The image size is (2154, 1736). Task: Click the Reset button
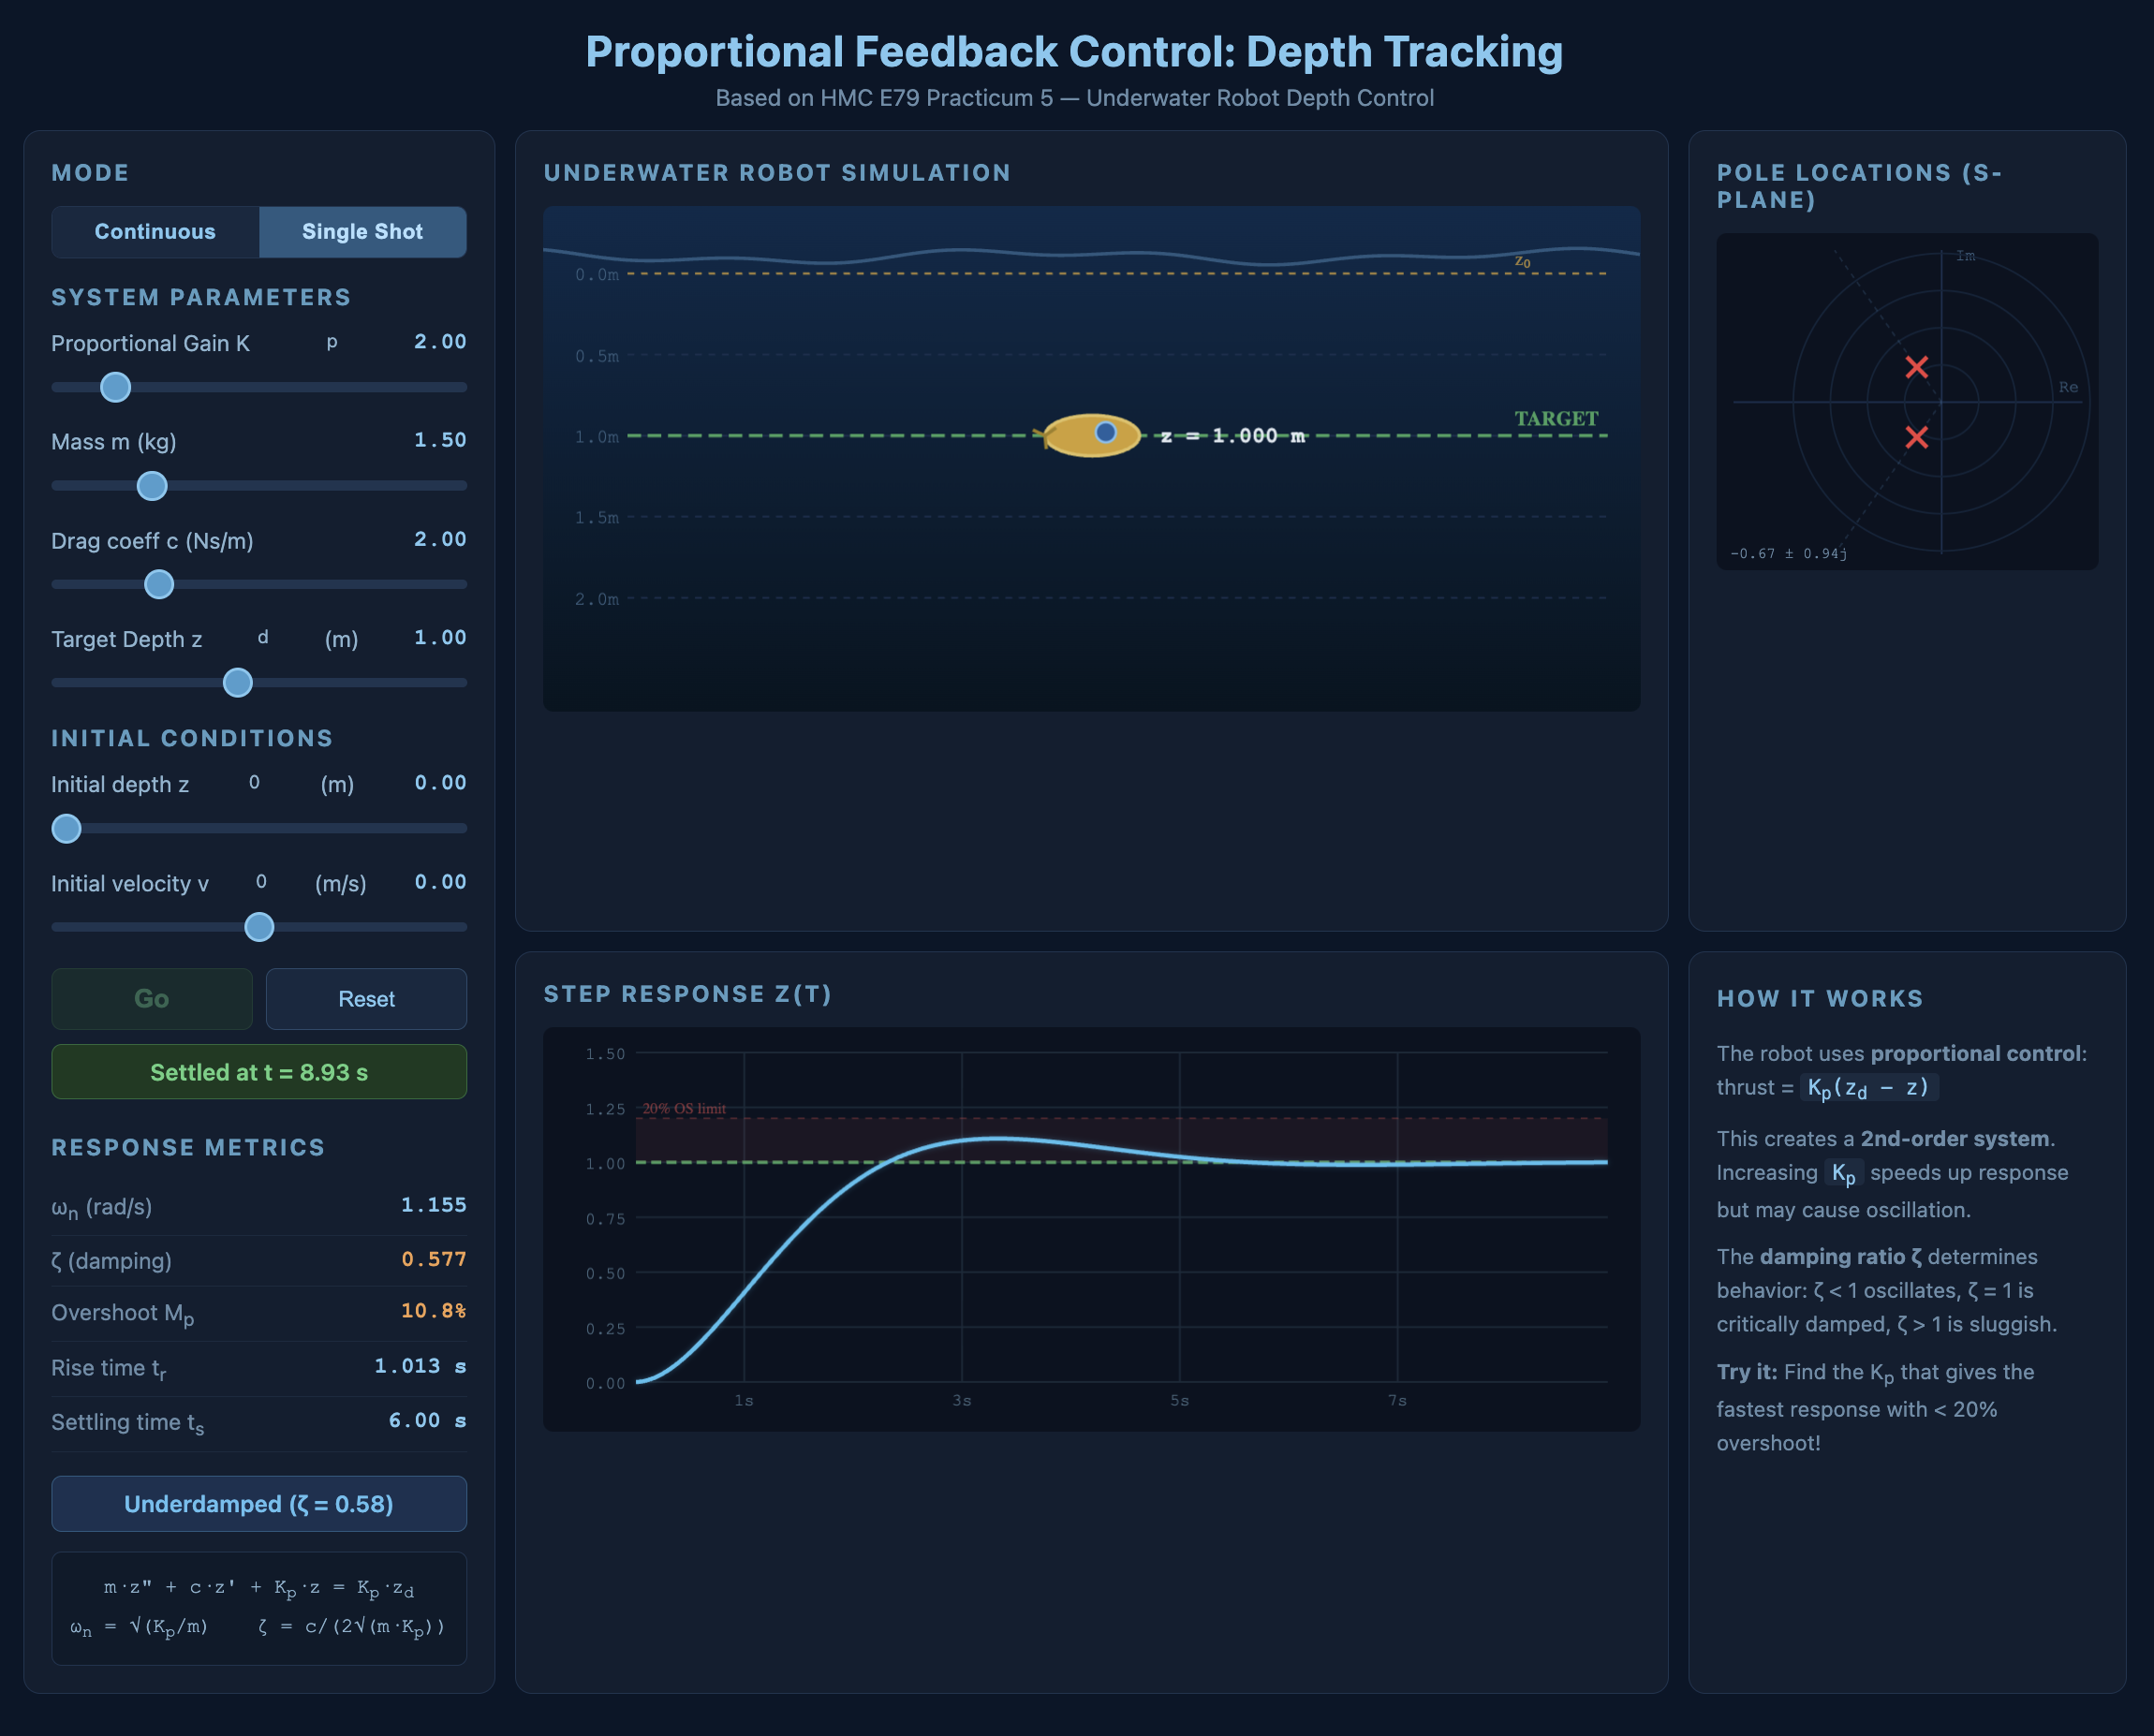click(x=366, y=998)
